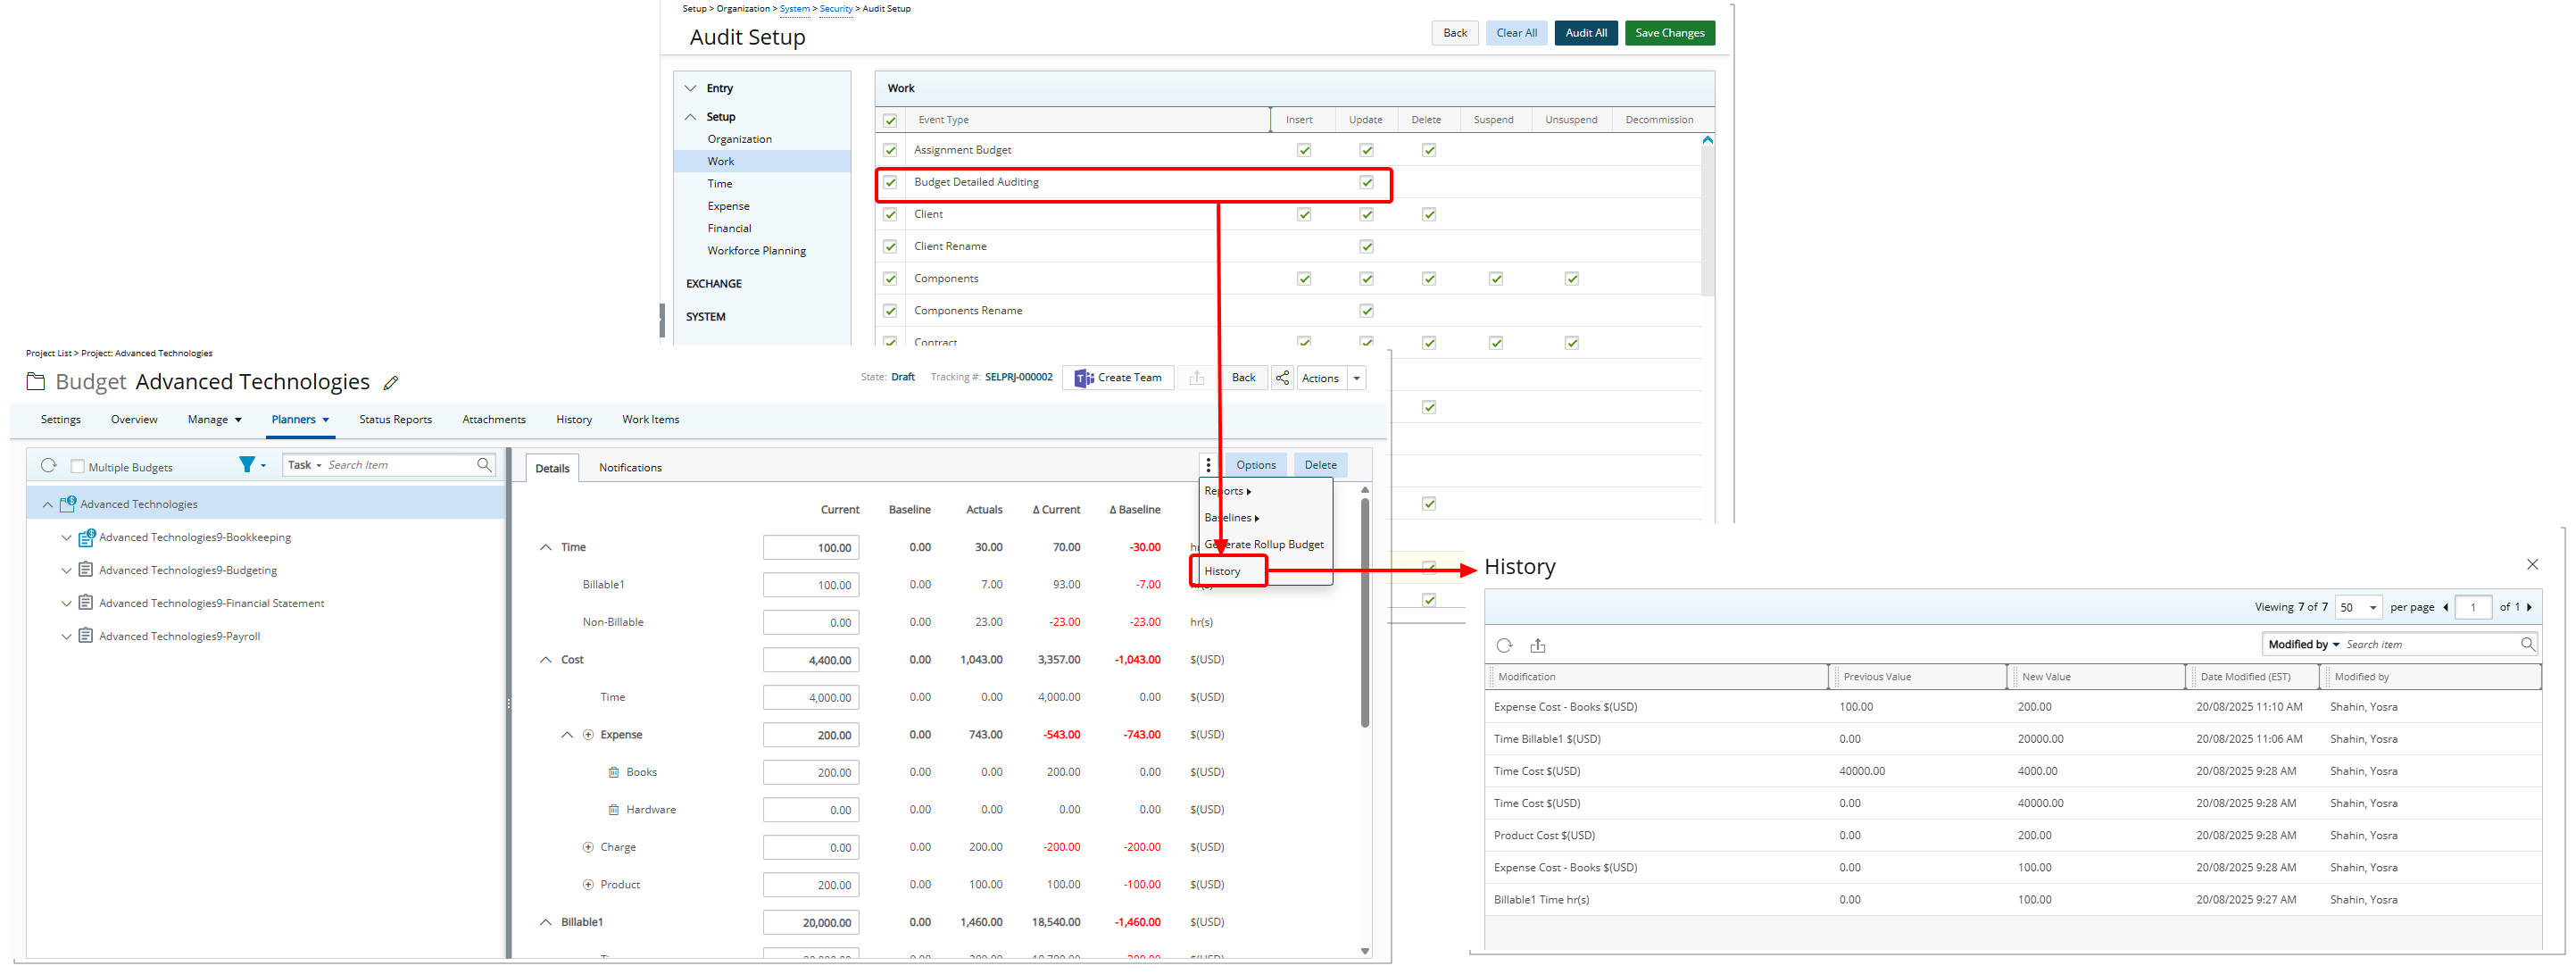2576x974 pixels.
Task: Click the export icon in the History panel
Action: tap(1538, 645)
